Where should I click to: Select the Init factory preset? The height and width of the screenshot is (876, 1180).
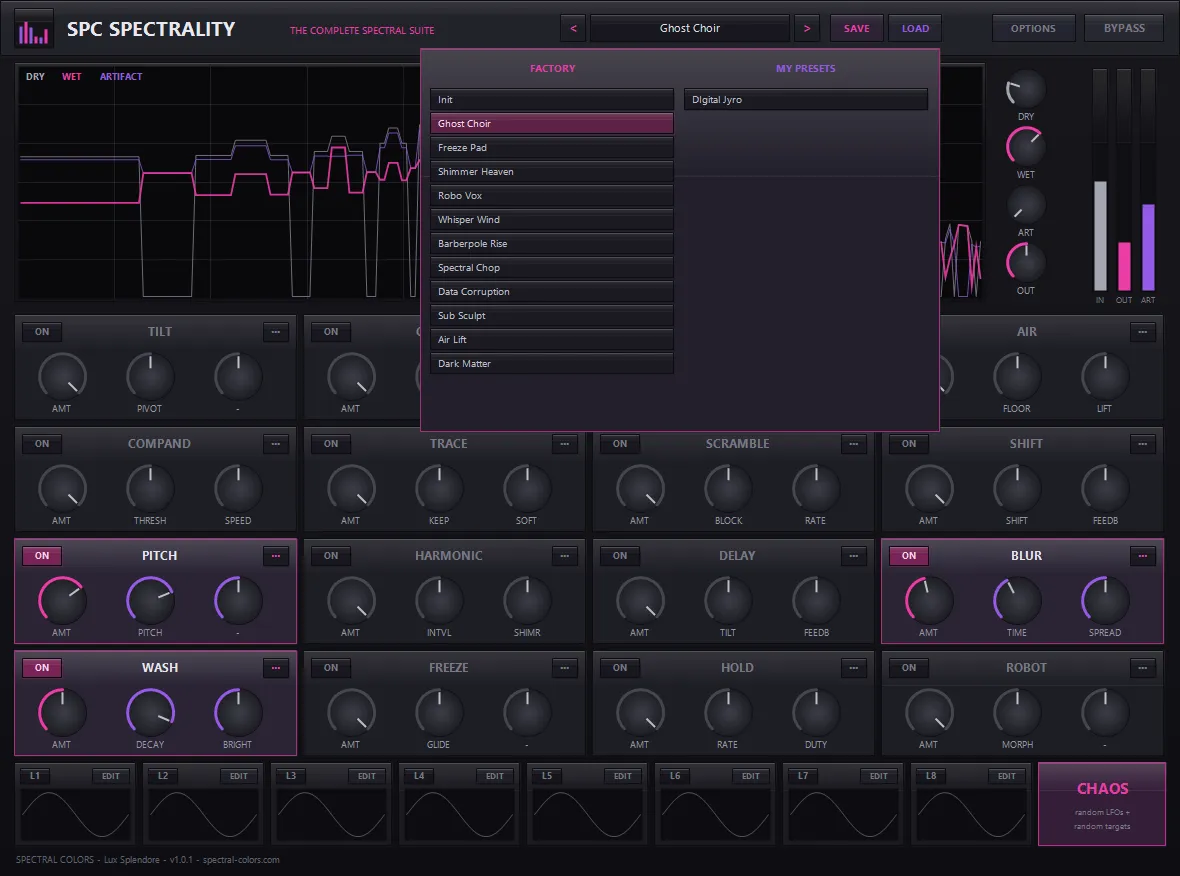click(x=552, y=100)
